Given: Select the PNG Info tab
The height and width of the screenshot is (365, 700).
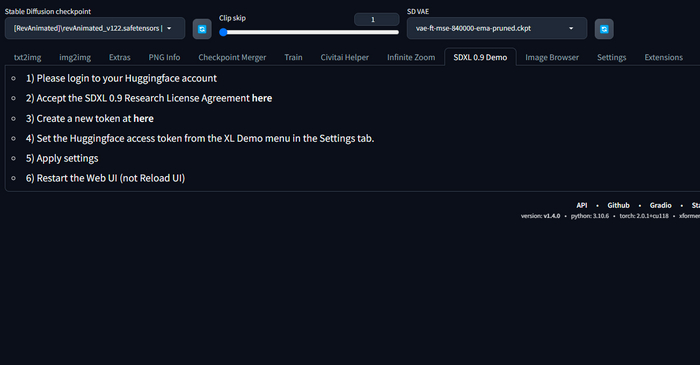Looking at the screenshot, I should point(164,58).
